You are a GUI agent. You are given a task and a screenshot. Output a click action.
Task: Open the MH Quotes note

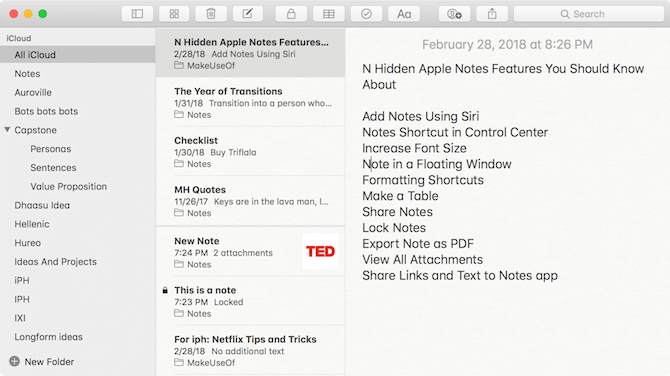250,201
